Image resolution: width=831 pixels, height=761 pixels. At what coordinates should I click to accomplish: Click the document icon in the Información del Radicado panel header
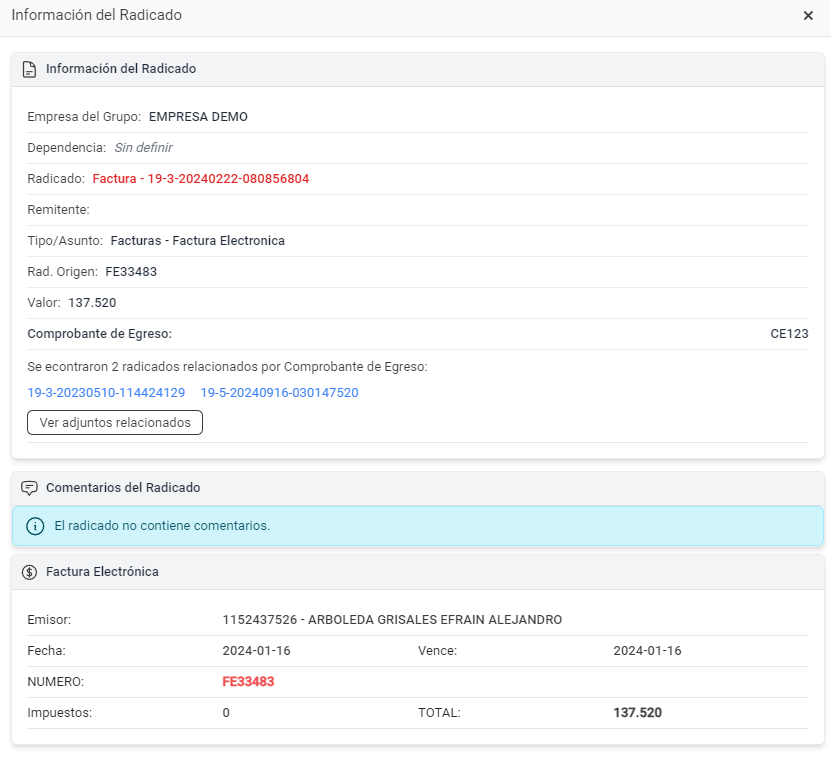(x=30, y=69)
